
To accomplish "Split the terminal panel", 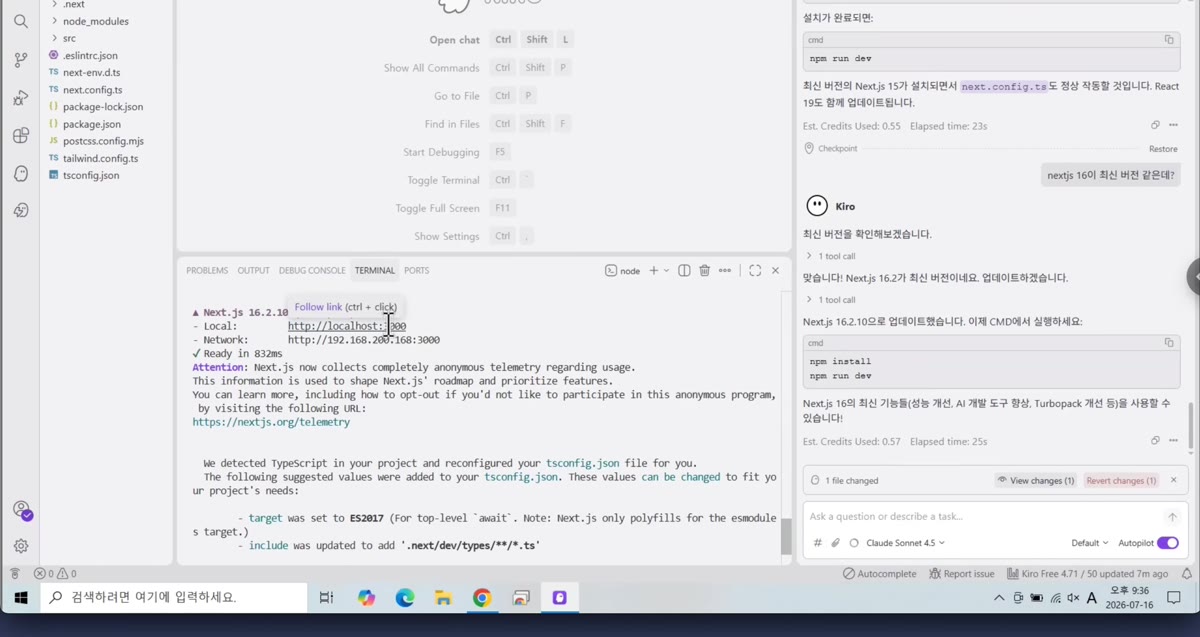I will point(684,270).
